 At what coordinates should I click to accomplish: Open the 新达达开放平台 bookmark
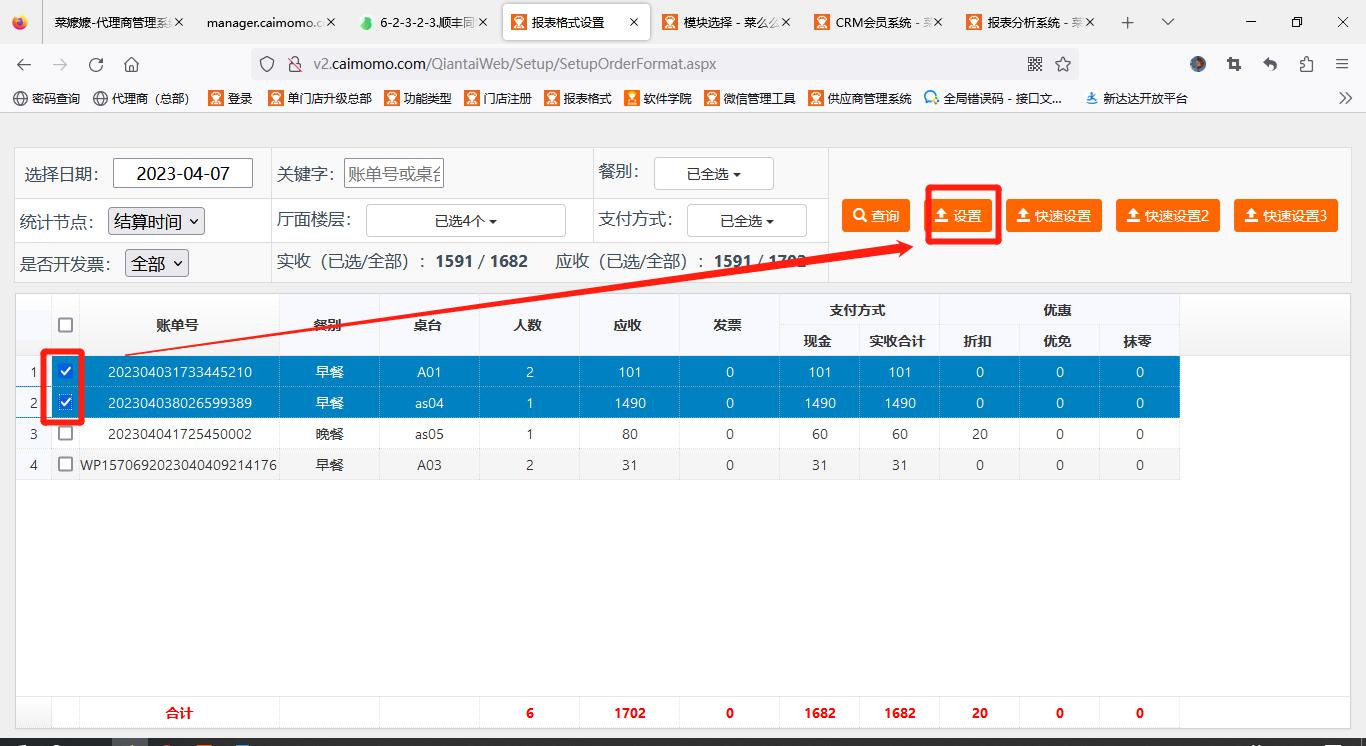(x=1136, y=98)
